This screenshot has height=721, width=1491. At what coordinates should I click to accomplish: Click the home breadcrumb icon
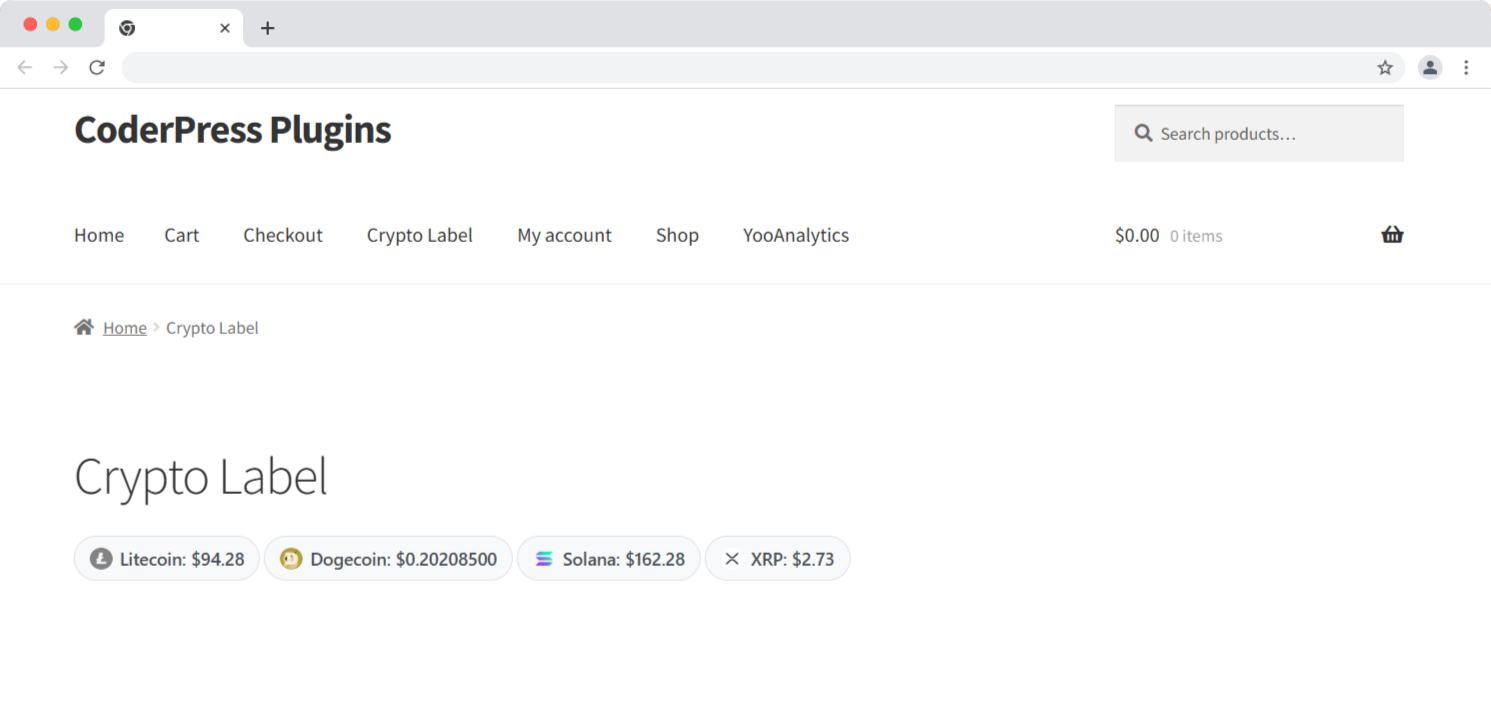tap(84, 327)
